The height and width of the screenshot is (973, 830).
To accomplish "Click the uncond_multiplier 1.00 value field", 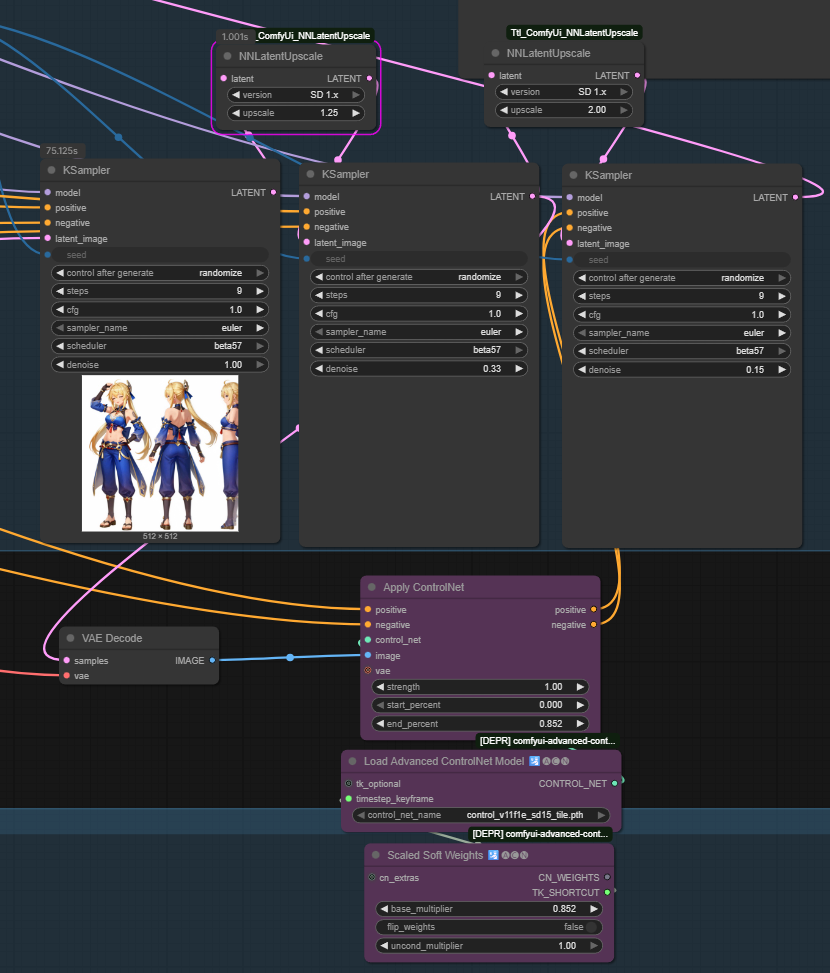I will [x=489, y=946].
